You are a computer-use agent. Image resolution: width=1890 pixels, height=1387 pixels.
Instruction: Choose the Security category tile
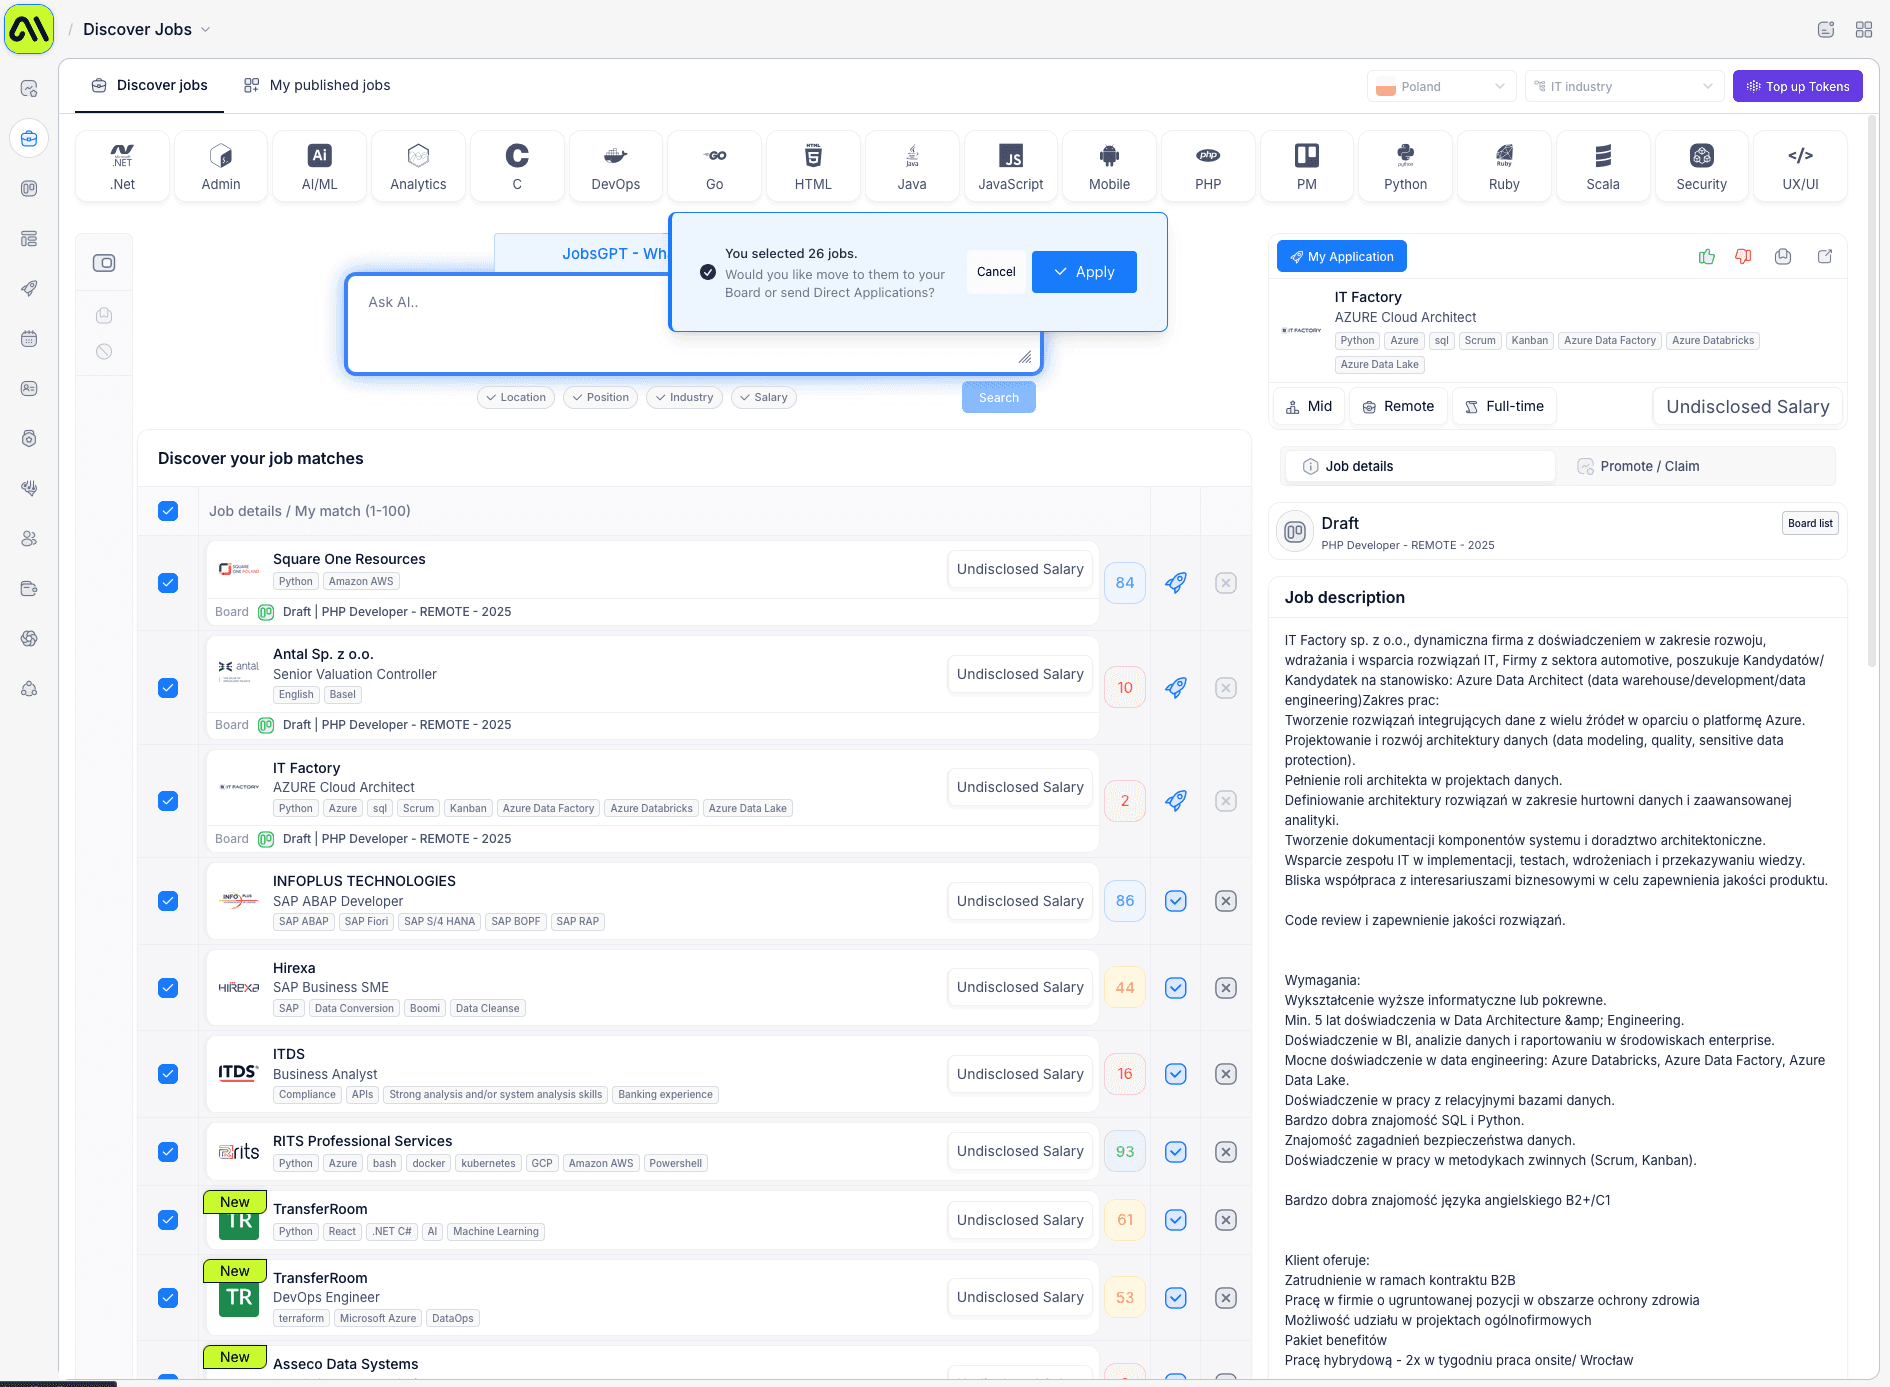[x=1701, y=167]
